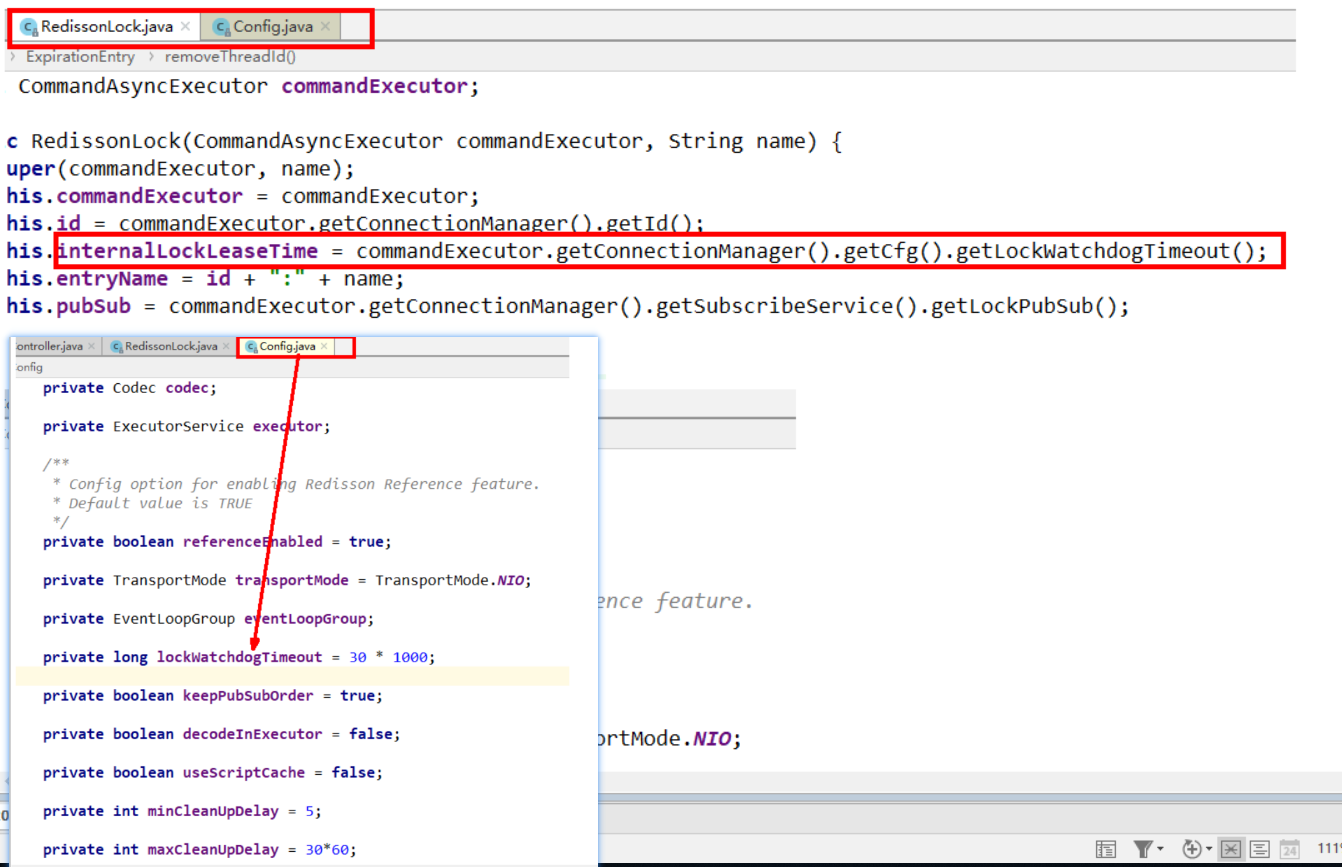The height and width of the screenshot is (867, 1342).
Task: Click the uper(commandExecutor, name) call
Action: point(181,168)
